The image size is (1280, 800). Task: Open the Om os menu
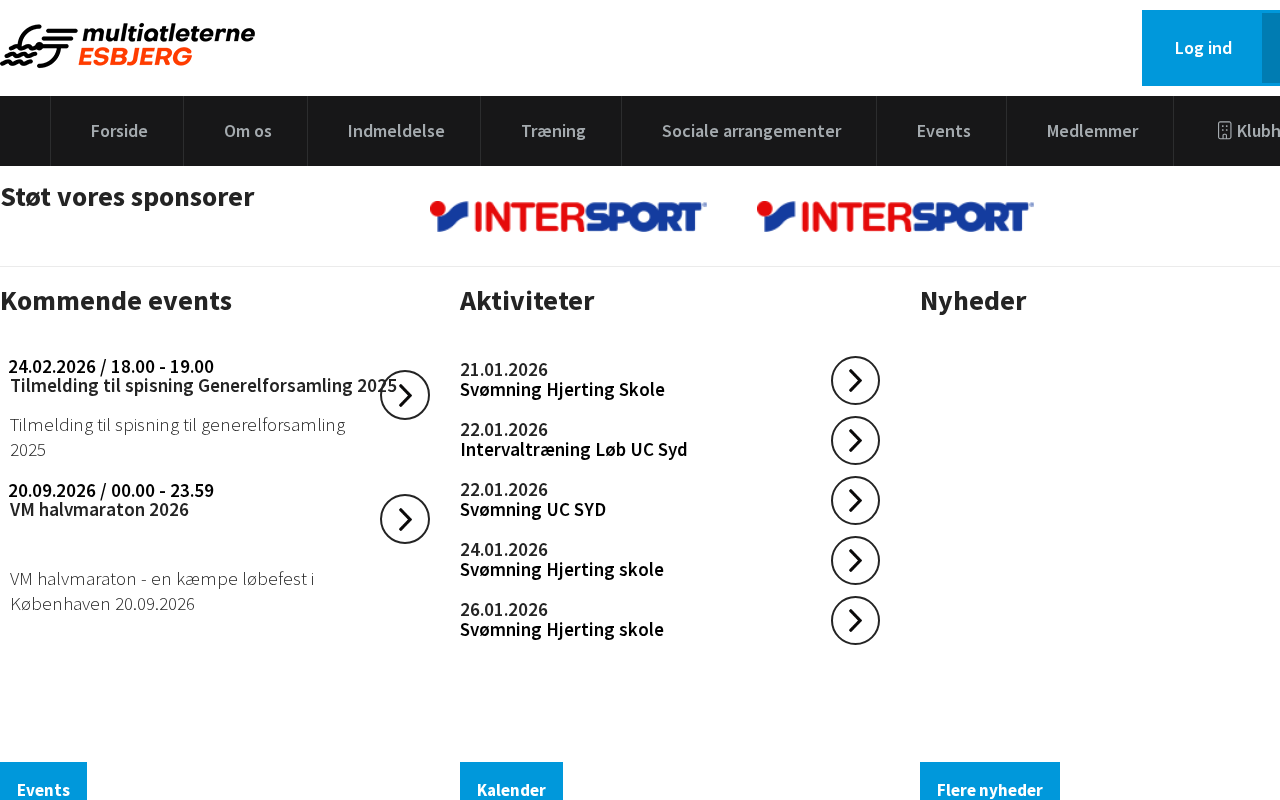(x=248, y=131)
